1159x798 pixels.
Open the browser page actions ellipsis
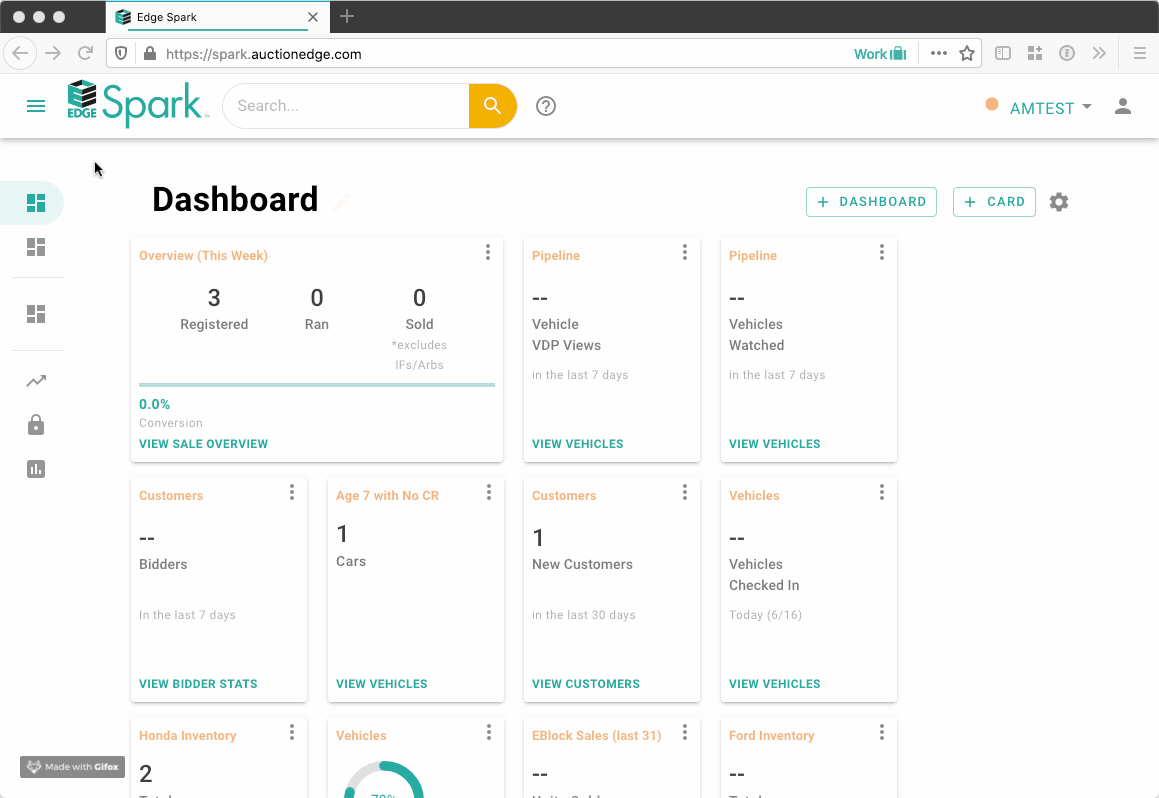click(x=939, y=53)
